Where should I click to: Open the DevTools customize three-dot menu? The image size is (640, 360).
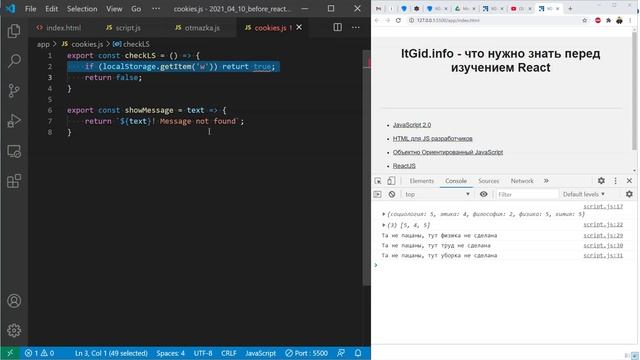tap(616, 181)
